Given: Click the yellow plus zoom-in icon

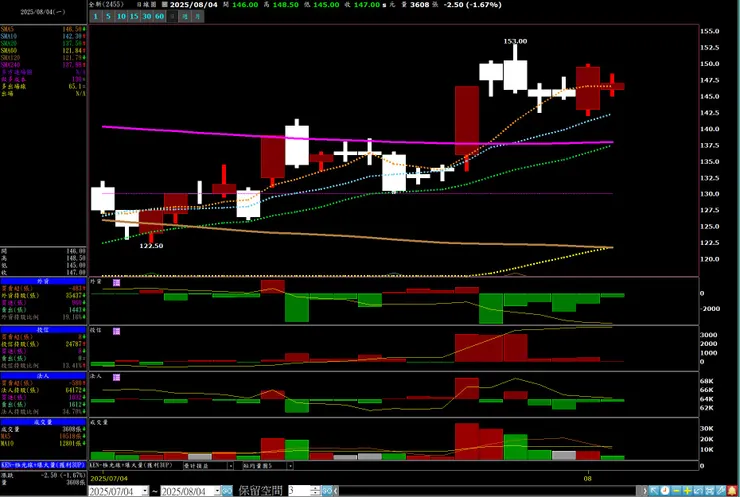Looking at the screenshot, I should point(687,491).
